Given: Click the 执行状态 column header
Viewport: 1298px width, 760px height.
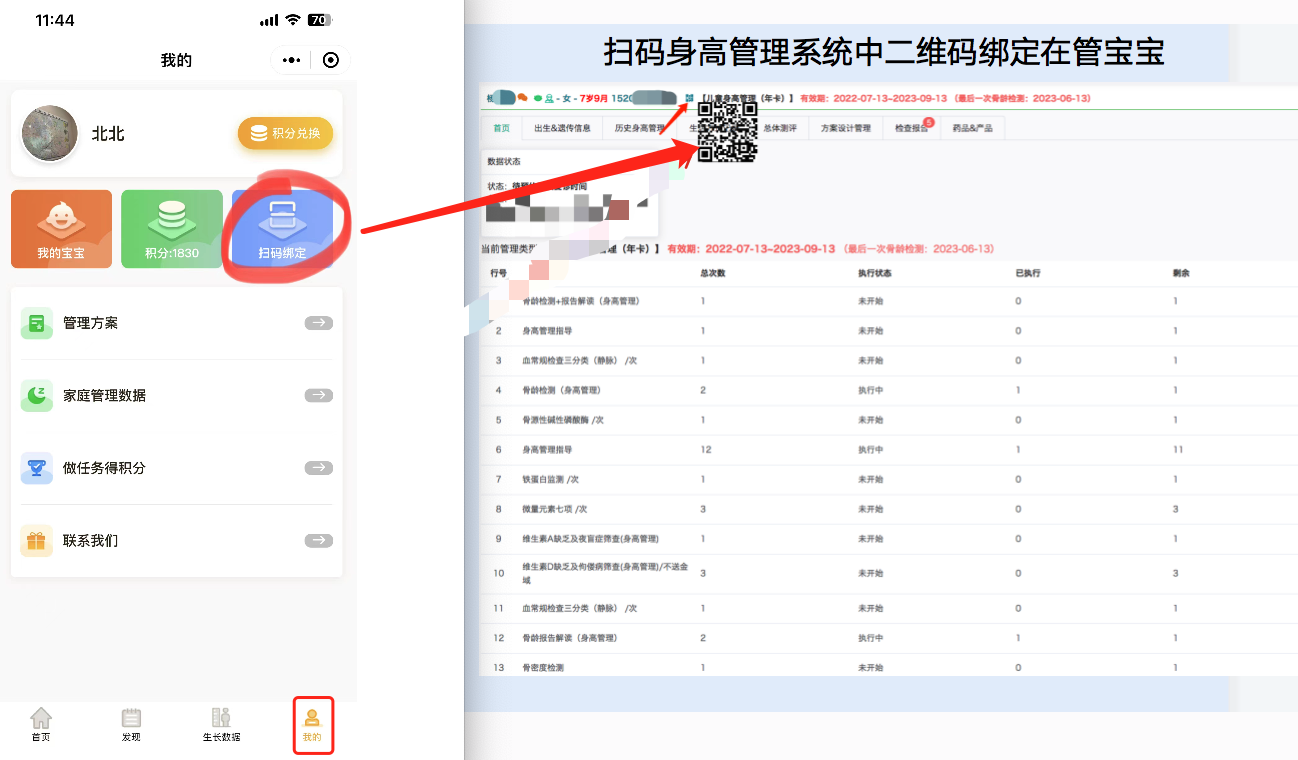Looking at the screenshot, I should [x=874, y=272].
